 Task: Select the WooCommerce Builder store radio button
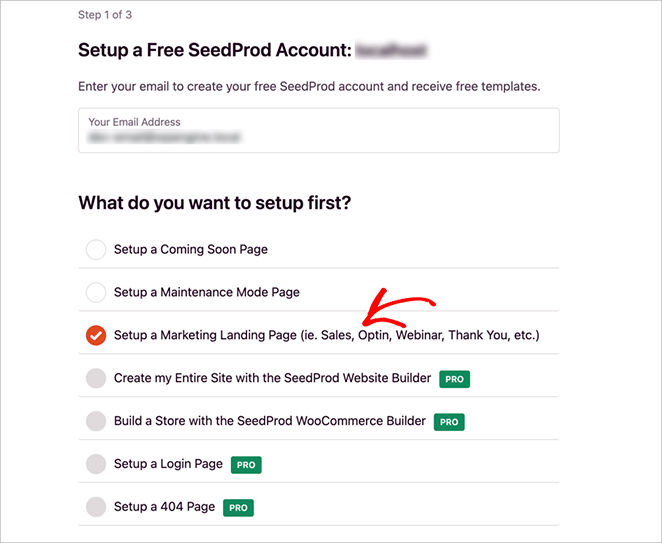click(96, 421)
